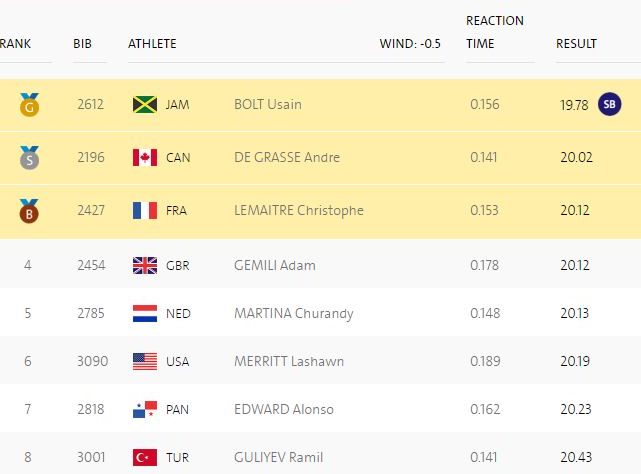Click the France flag icon
The image size is (641, 474).
145,210
